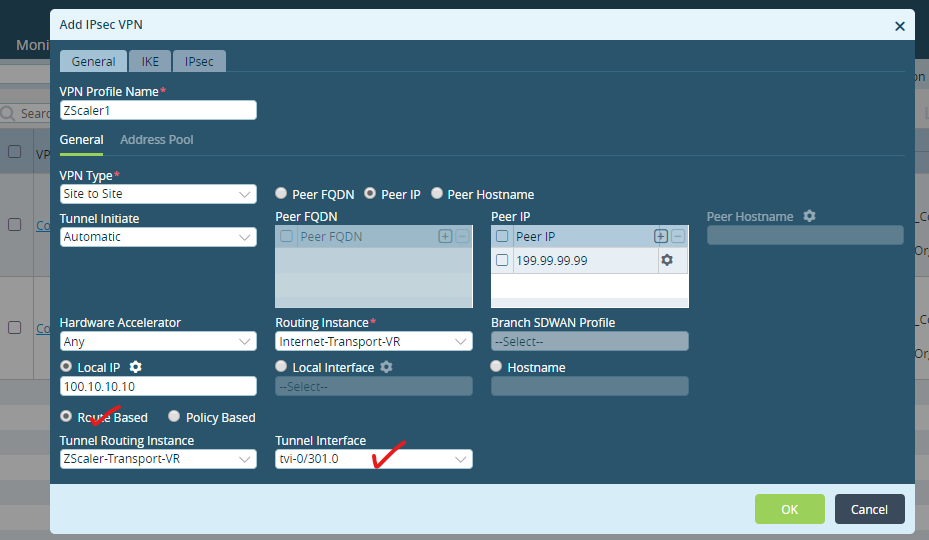The height and width of the screenshot is (540, 929).
Task: Check the Peer FQDN header checkbox
Action: tap(286, 237)
